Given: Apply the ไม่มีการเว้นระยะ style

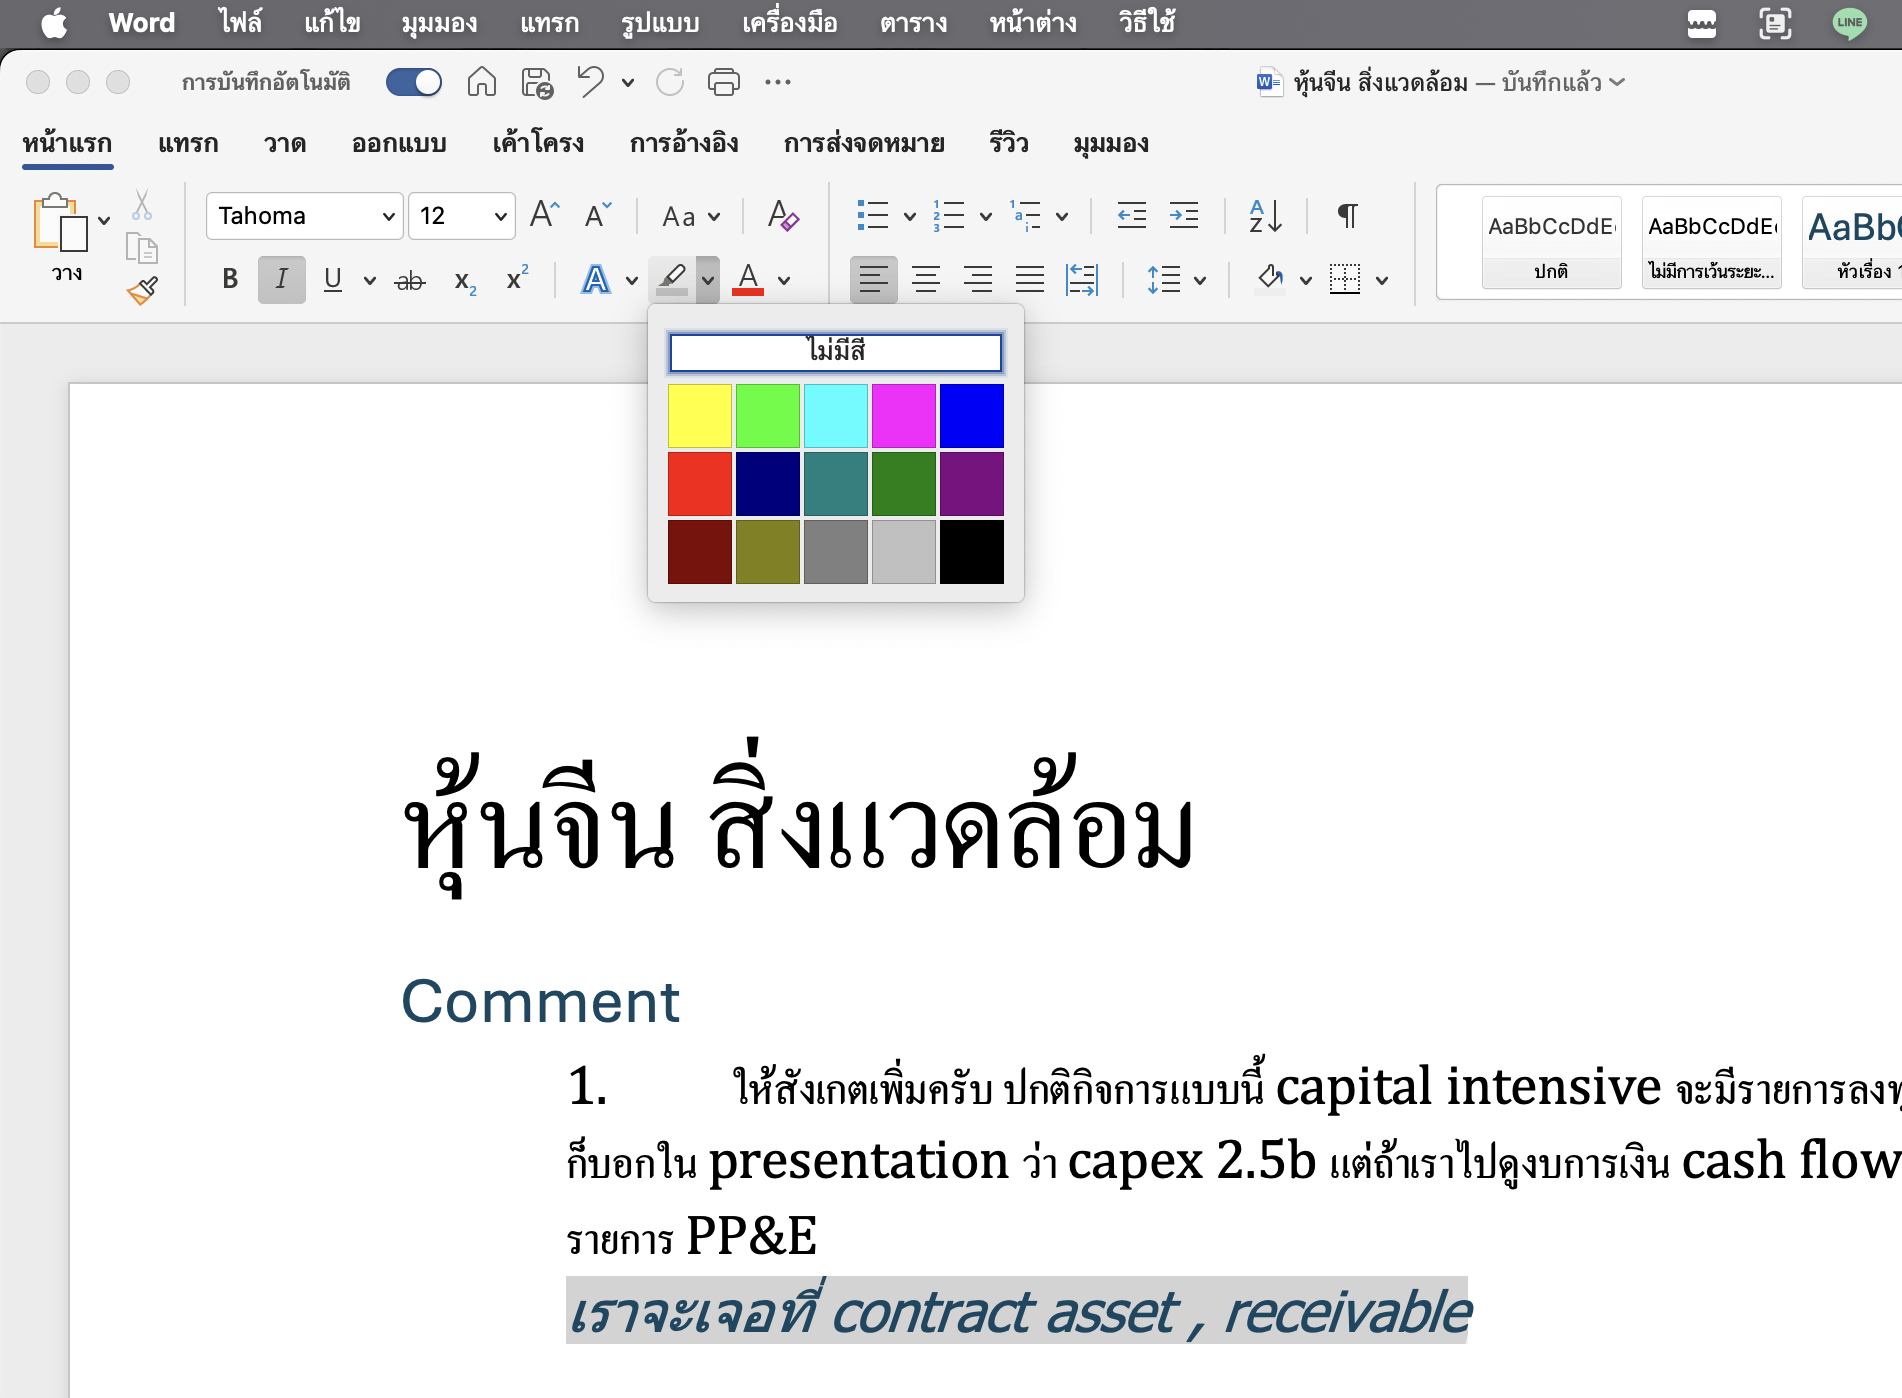Looking at the screenshot, I should coord(1711,243).
